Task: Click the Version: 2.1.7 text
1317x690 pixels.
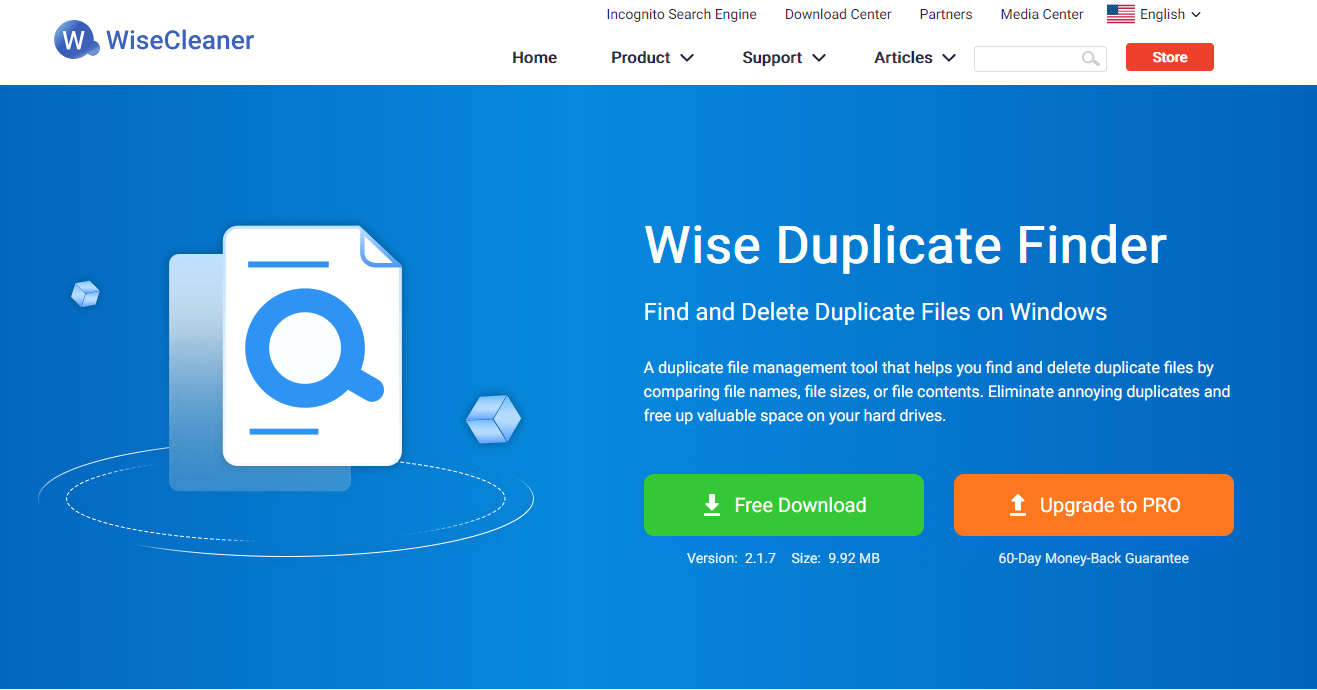Action: (731, 559)
